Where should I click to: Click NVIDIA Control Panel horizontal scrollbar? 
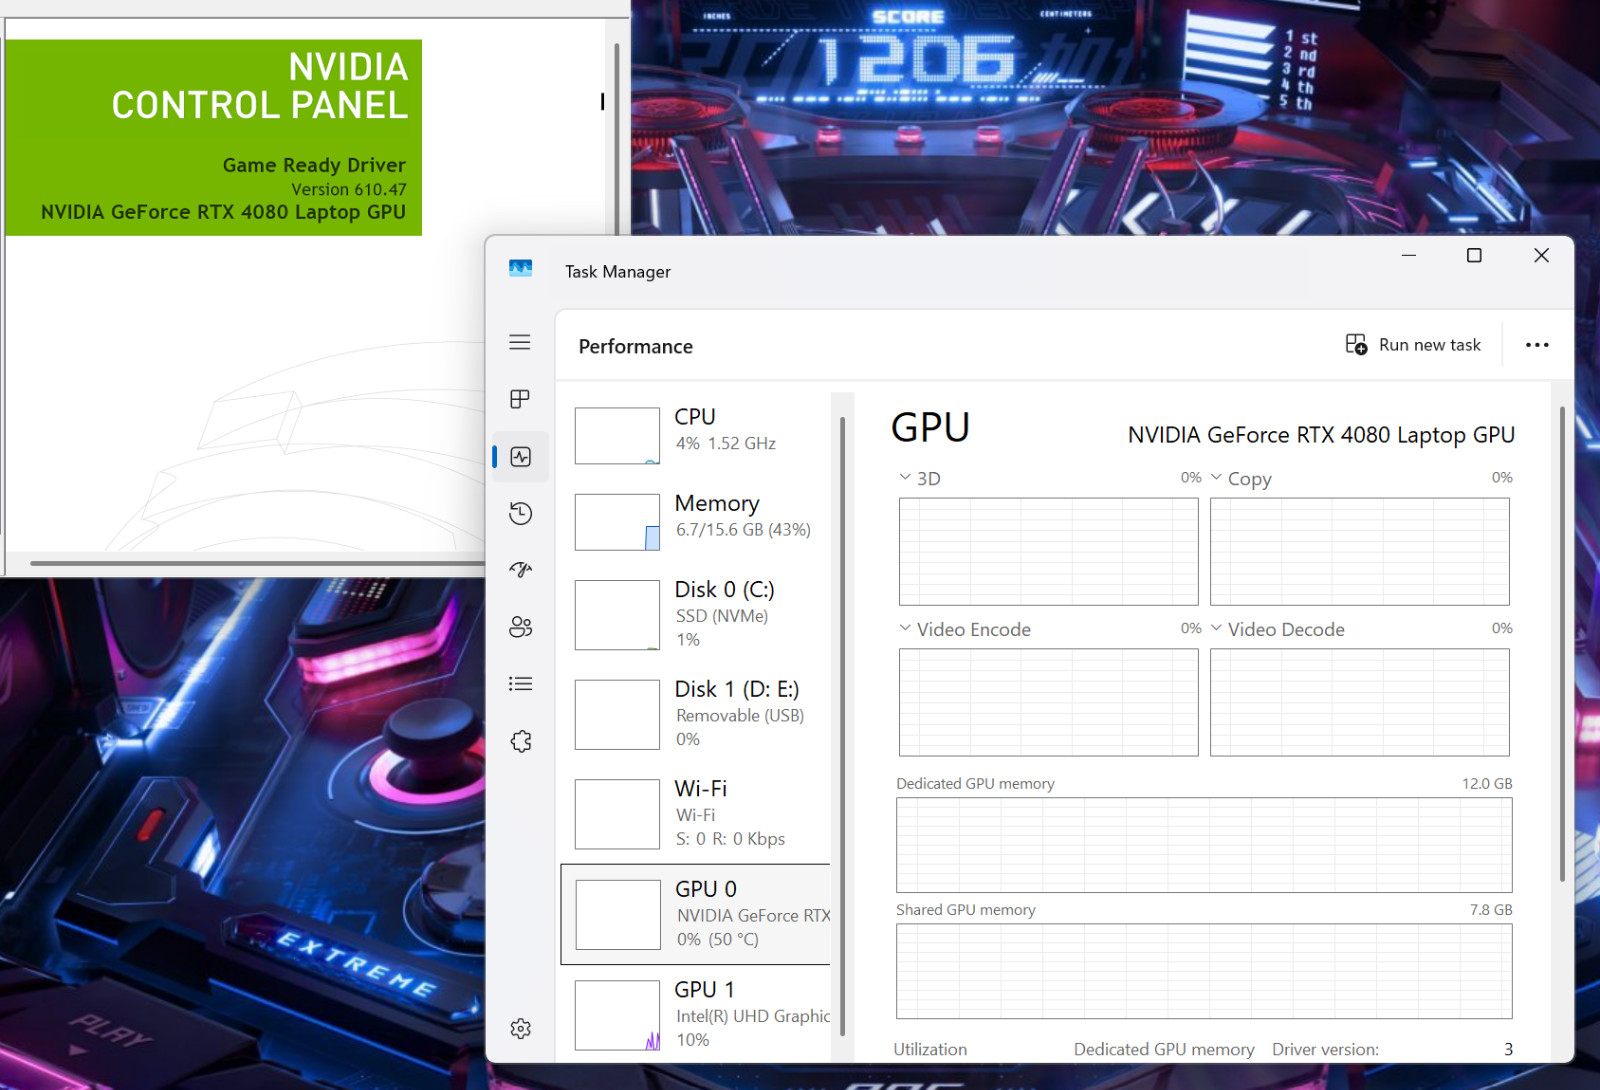257,563
